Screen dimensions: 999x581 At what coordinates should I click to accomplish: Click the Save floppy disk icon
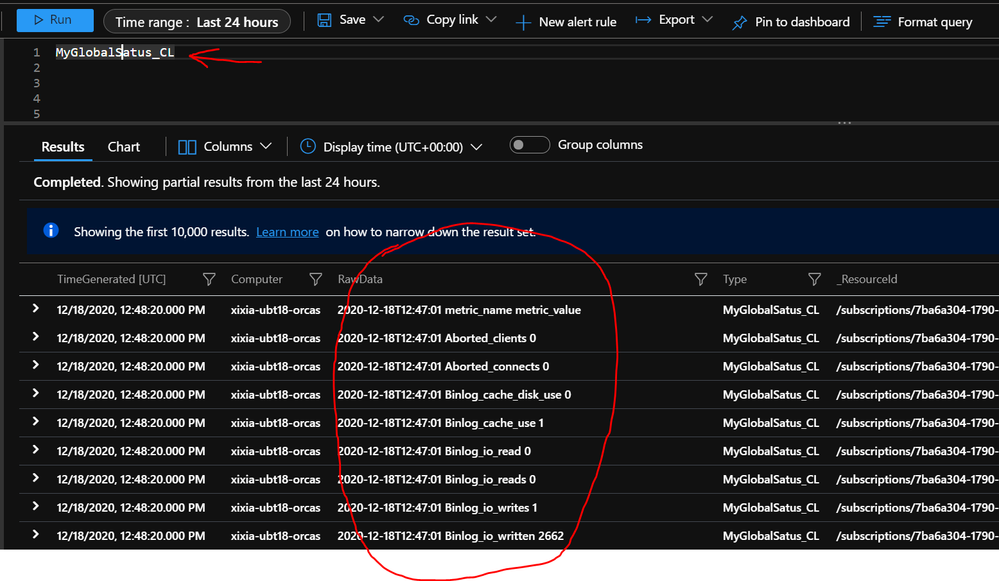coord(324,20)
